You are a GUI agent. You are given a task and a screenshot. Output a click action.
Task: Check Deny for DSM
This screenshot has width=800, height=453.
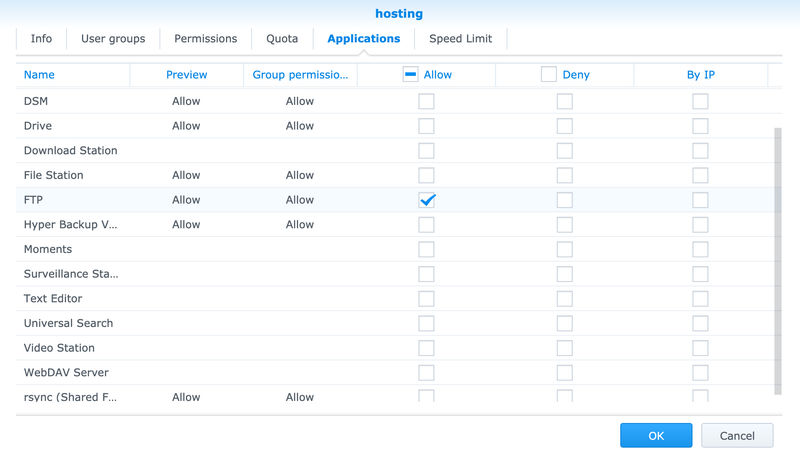pyautogui.click(x=565, y=102)
